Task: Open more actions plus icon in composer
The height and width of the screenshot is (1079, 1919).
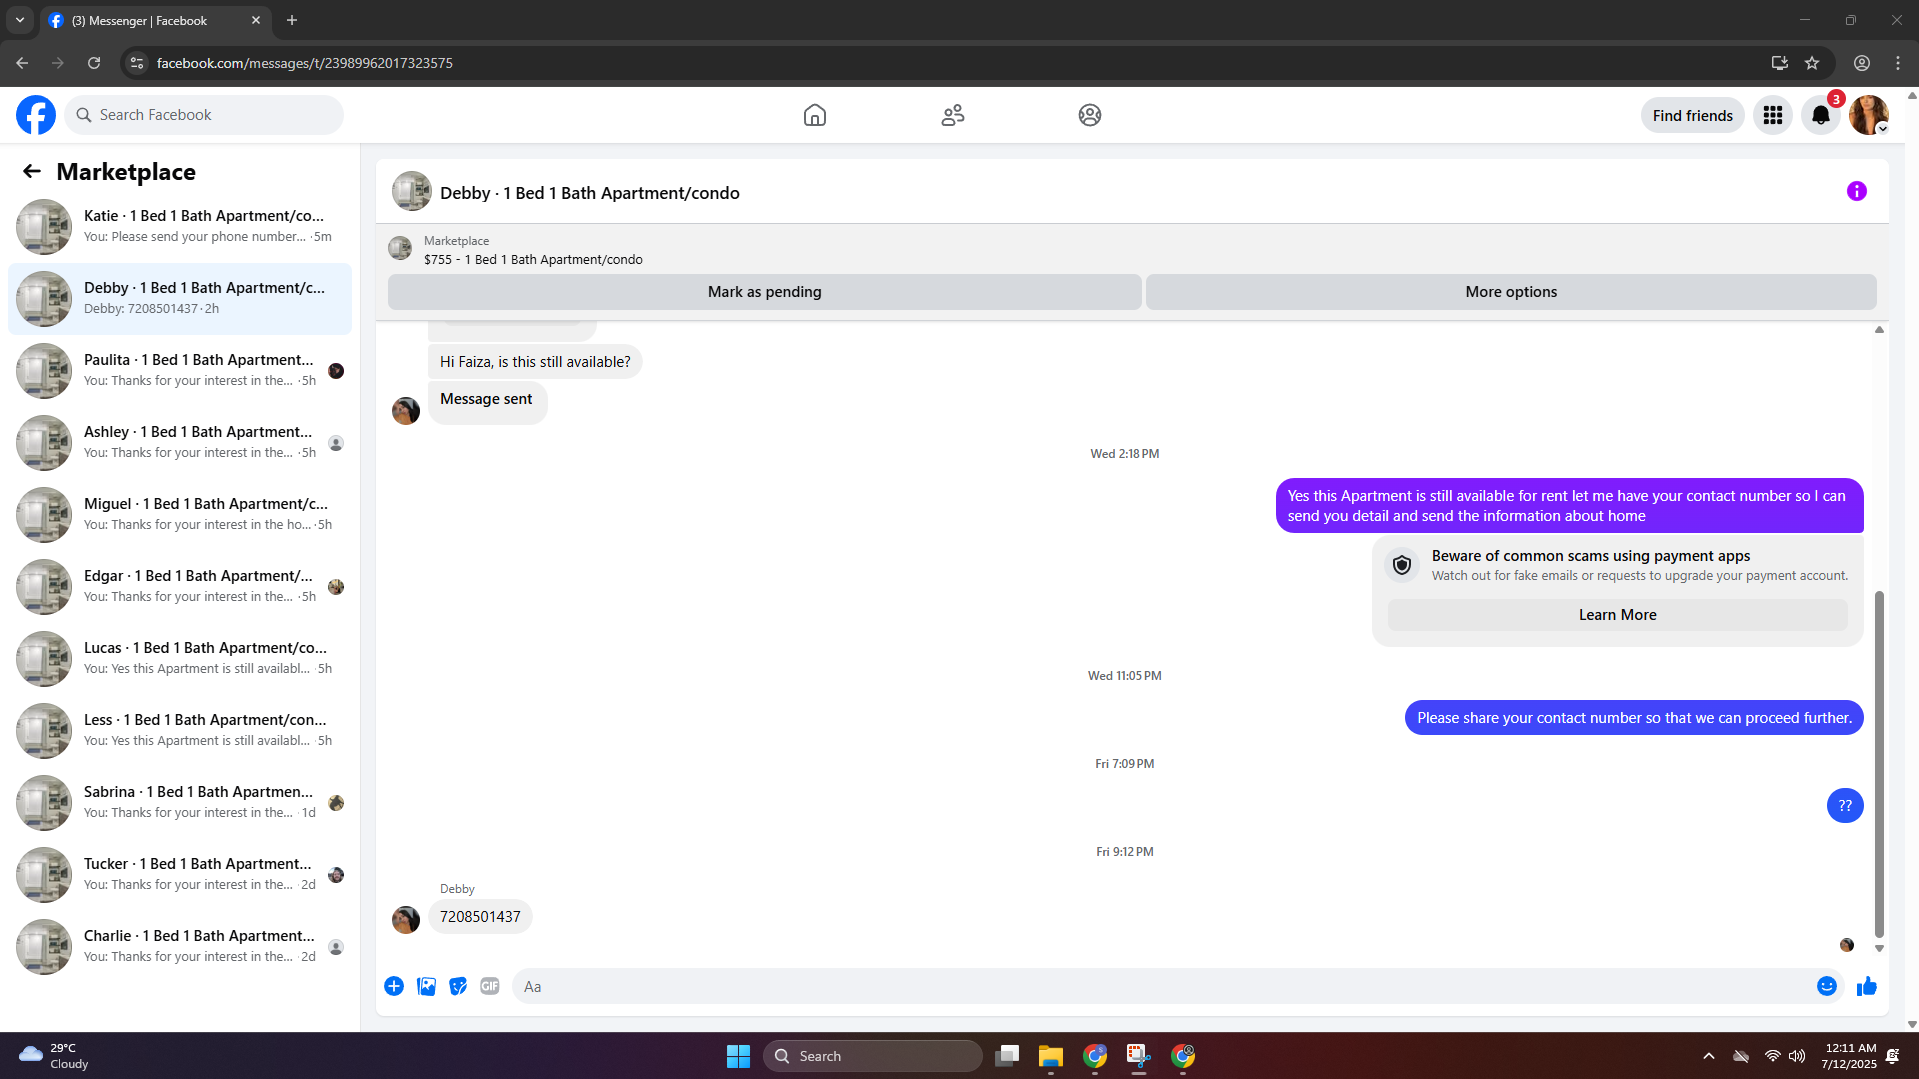Action: click(x=394, y=986)
